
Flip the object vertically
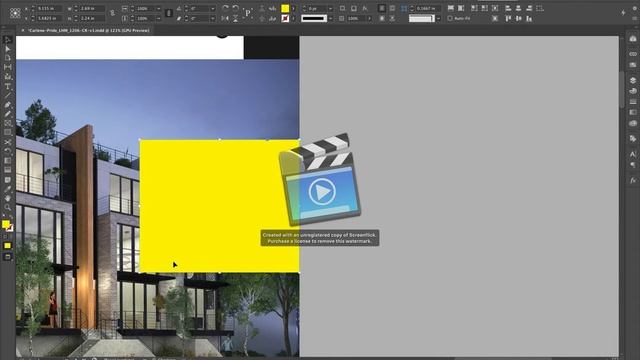[x=236, y=18]
